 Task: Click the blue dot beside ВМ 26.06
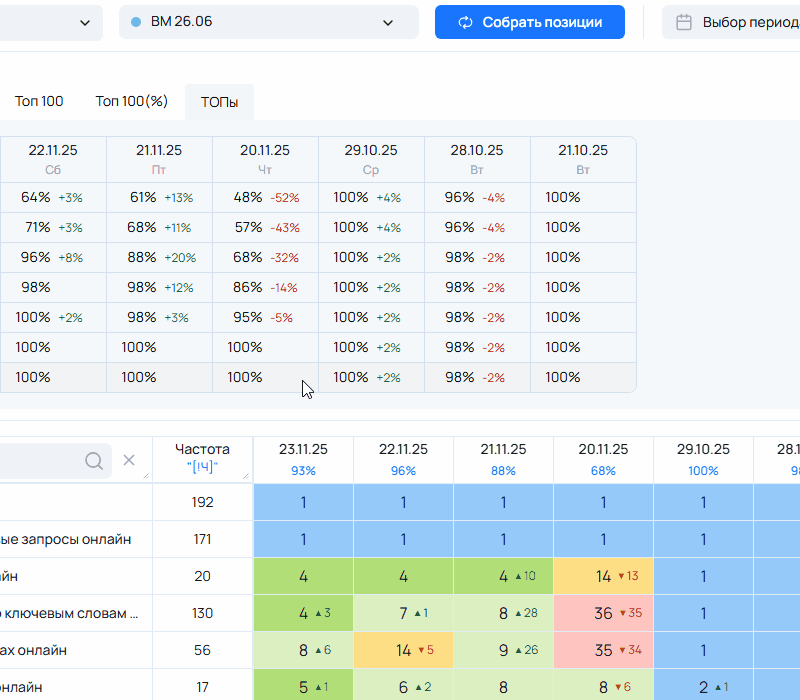[136, 22]
